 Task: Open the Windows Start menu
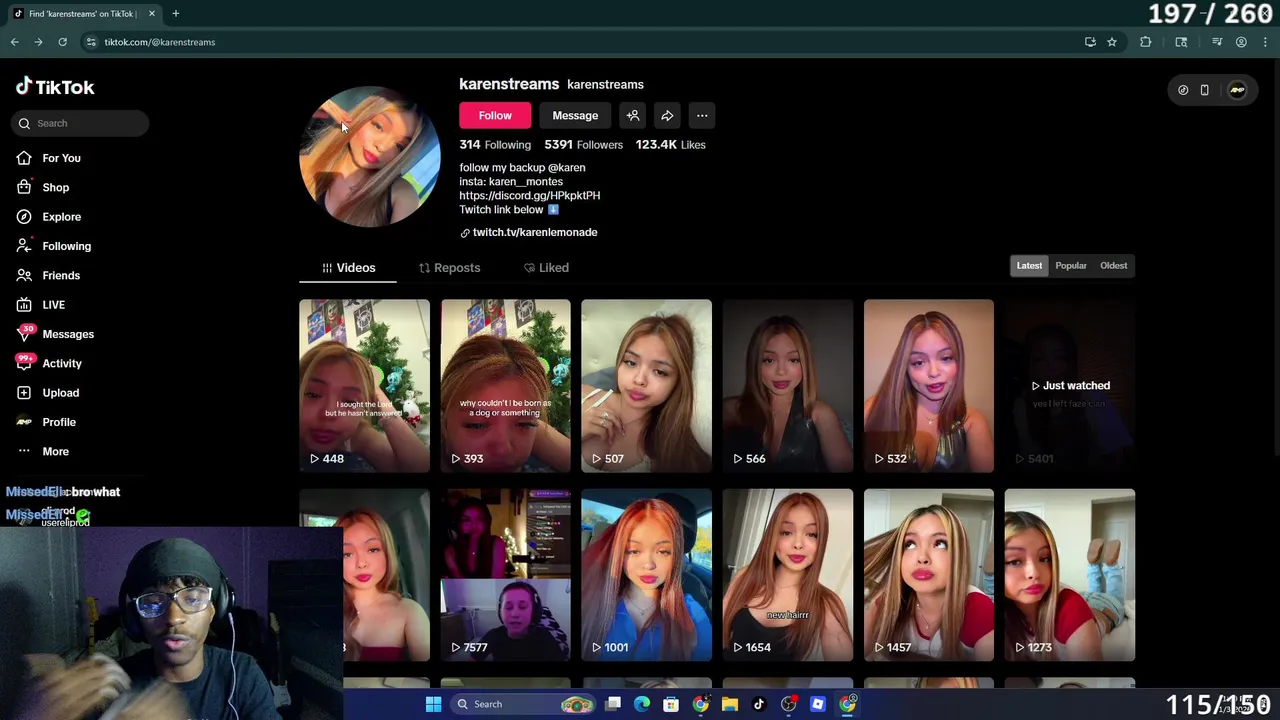pyautogui.click(x=433, y=704)
